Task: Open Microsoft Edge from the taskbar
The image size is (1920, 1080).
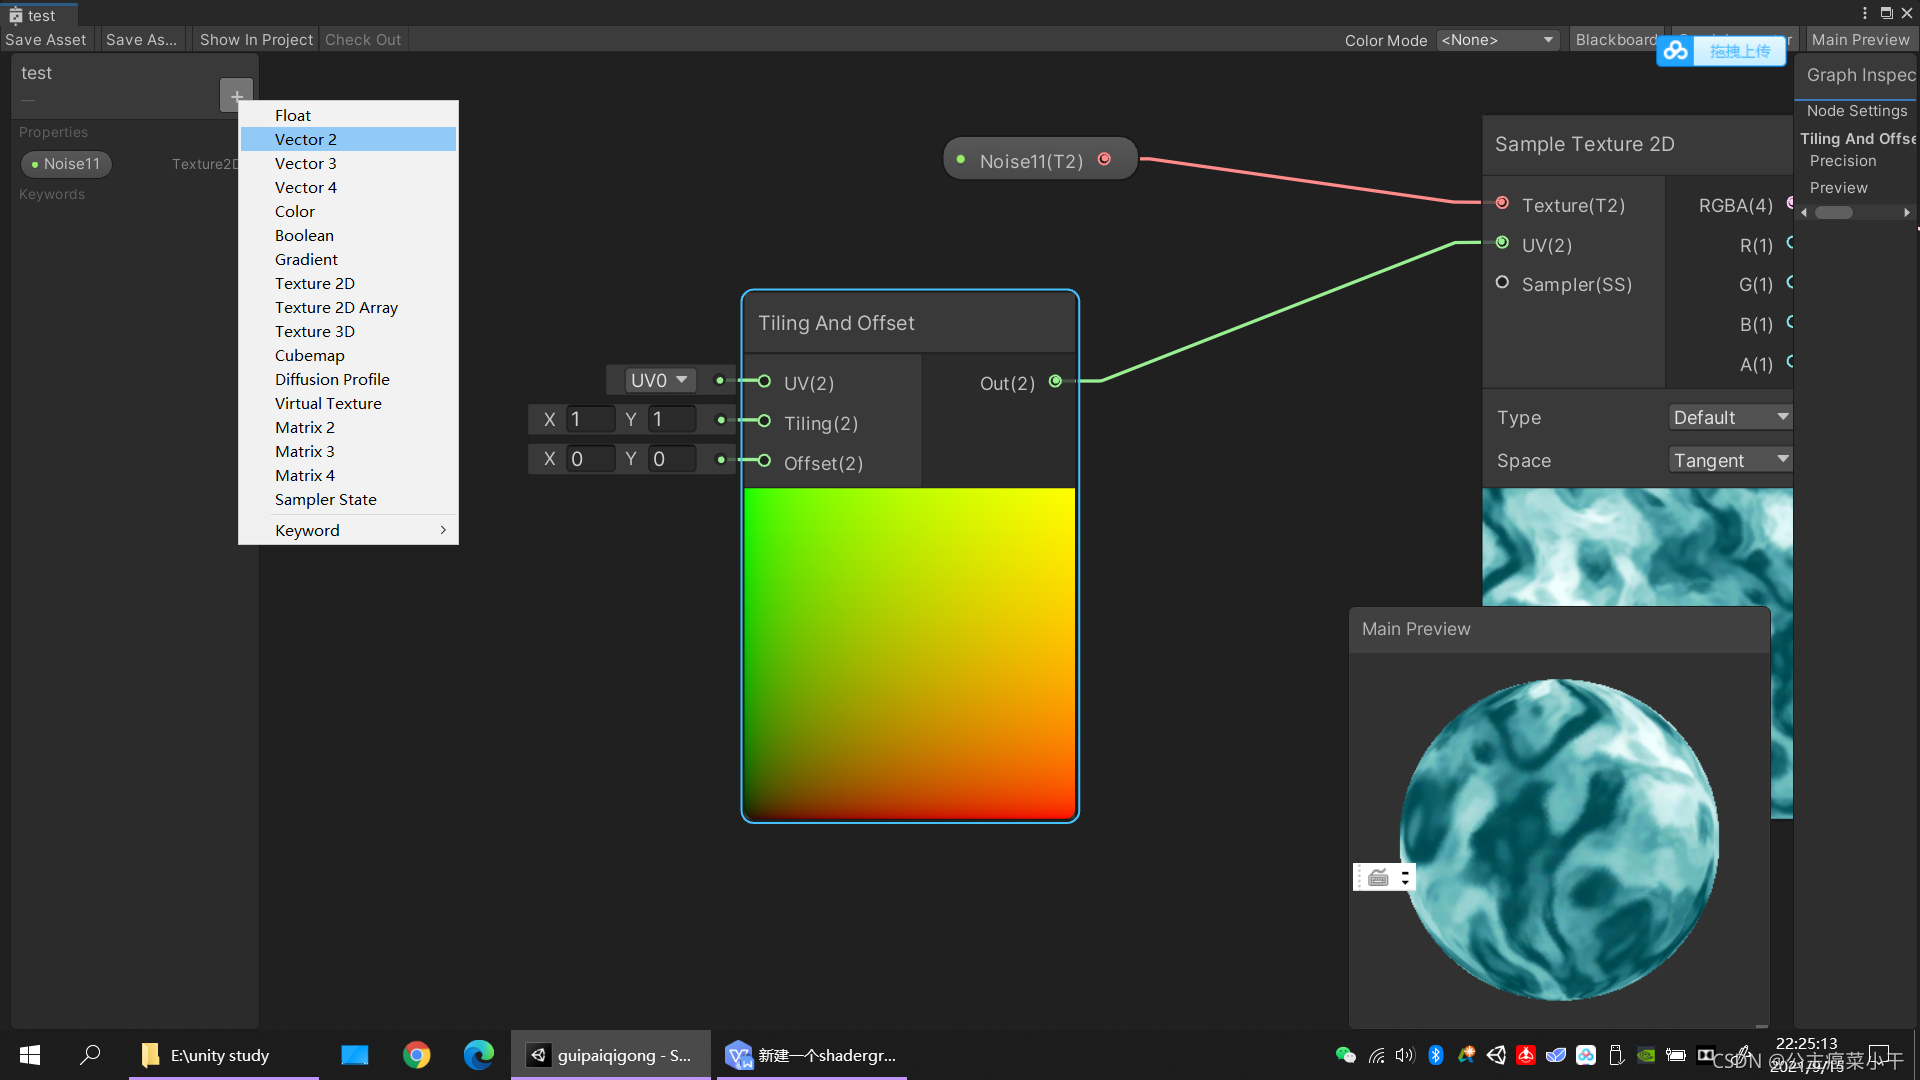Action: coord(478,1055)
